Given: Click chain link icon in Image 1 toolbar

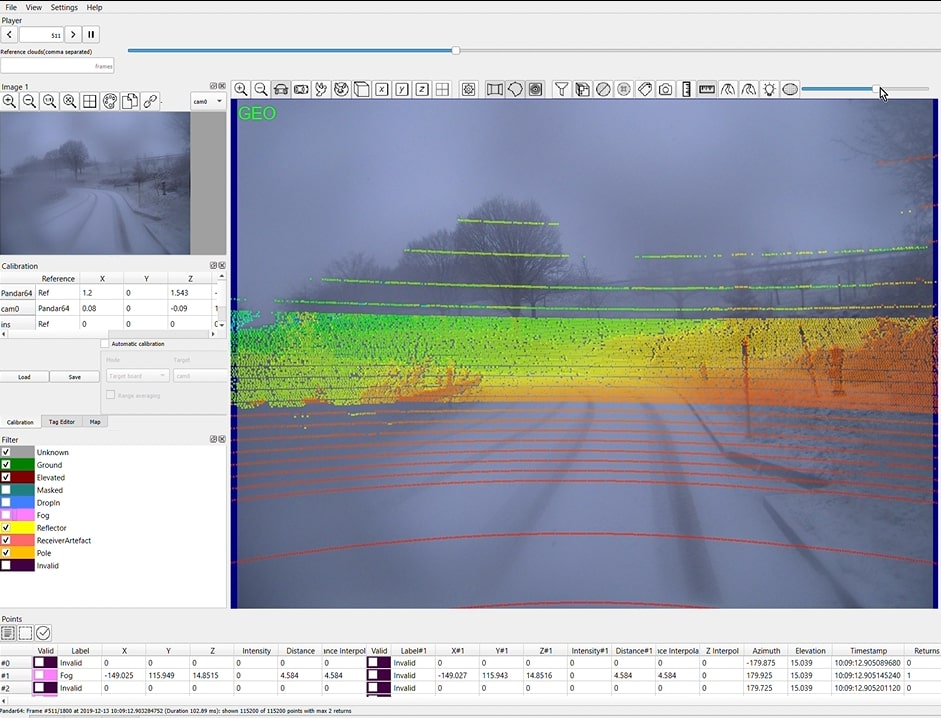Looking at the screenshot, I should pos(150,101).
